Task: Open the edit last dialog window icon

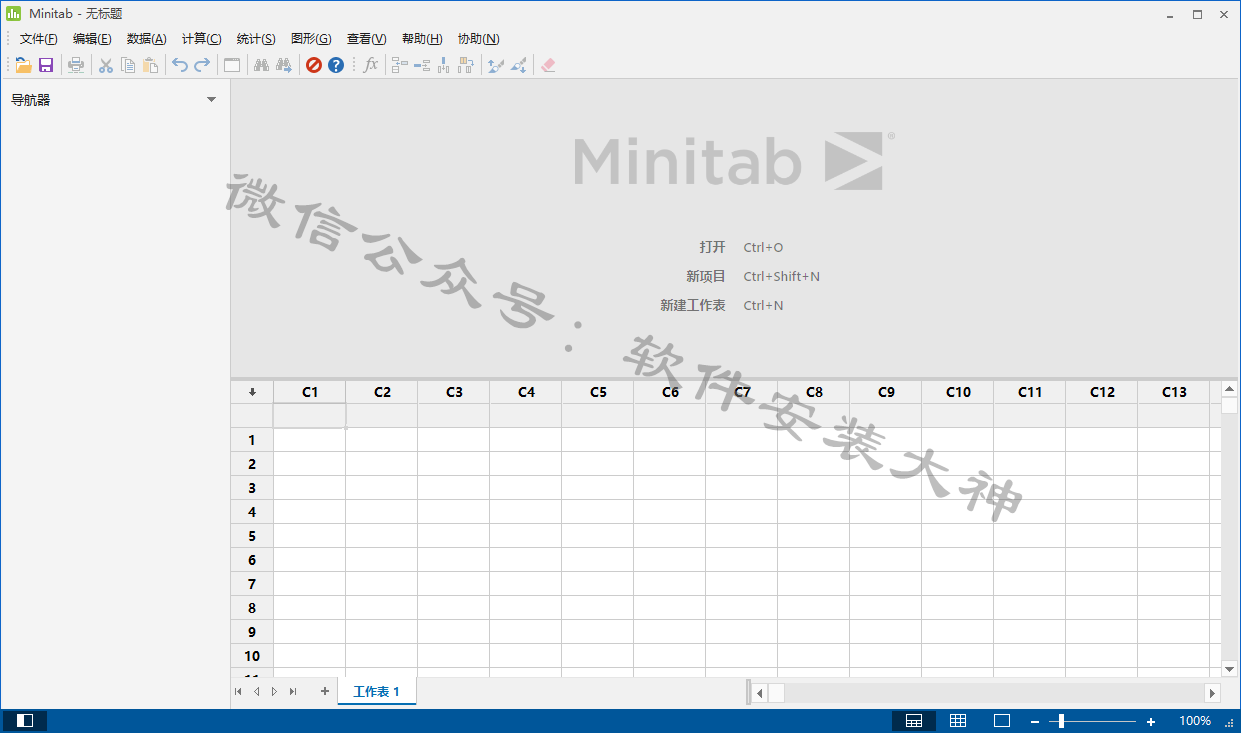Action: 232,65
